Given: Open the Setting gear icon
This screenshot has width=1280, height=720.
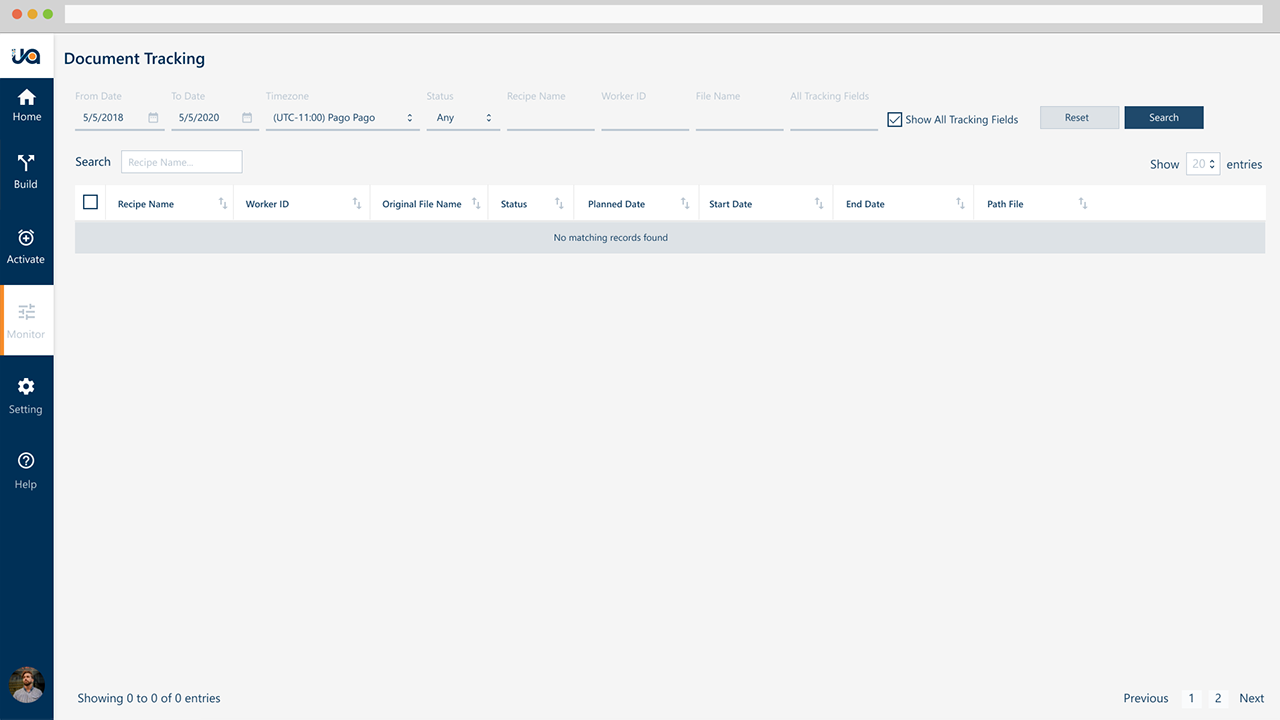Looking at the screenshot, I should (x=26, y=387).
